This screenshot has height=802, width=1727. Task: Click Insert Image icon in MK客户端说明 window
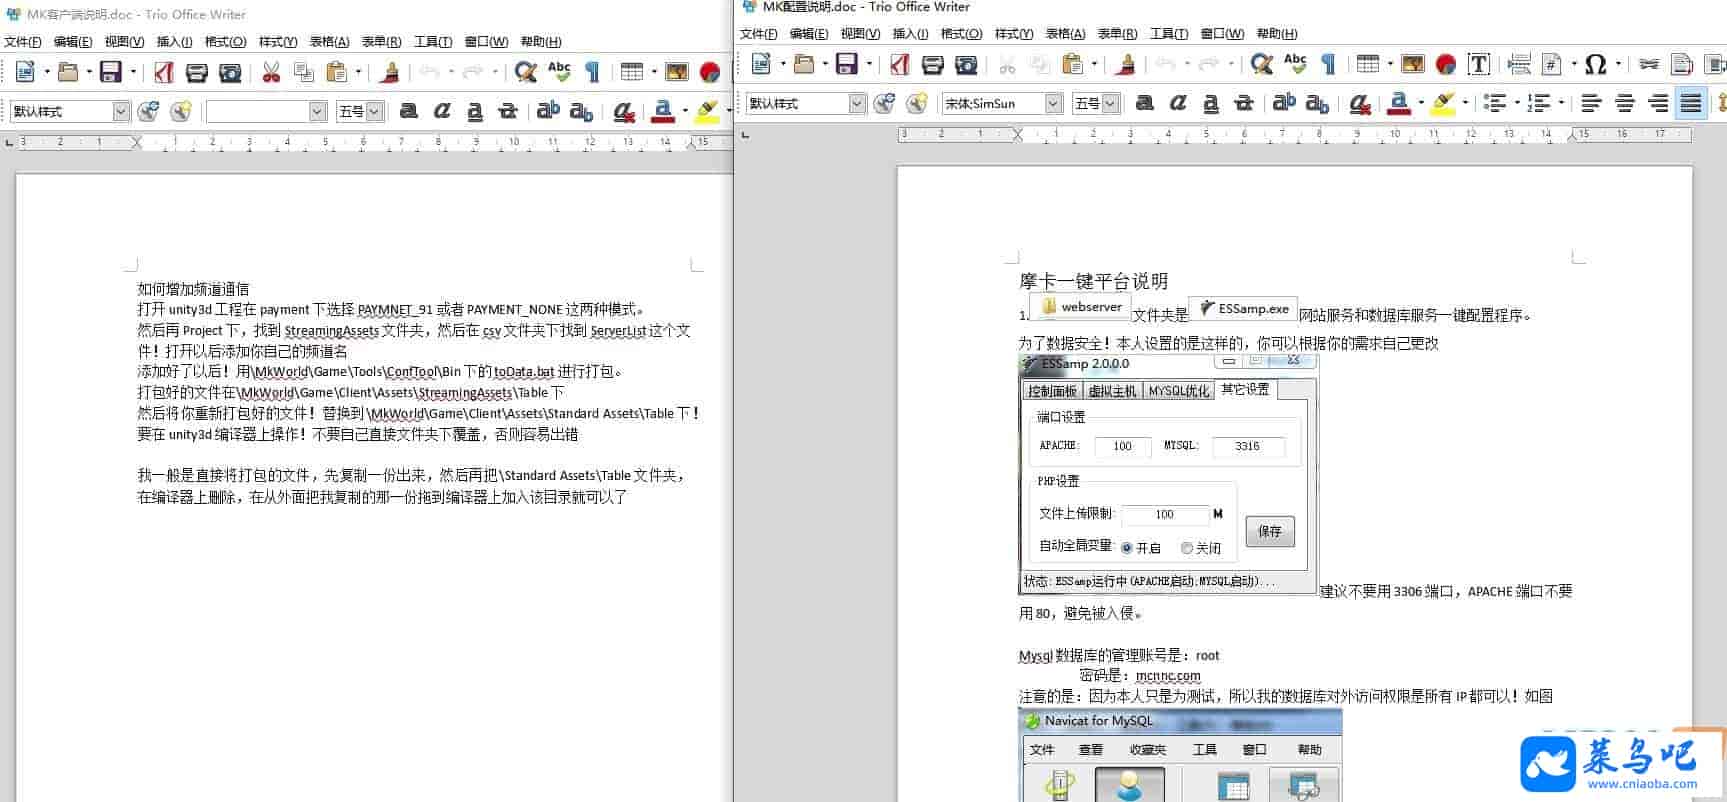tap(677, 72)
